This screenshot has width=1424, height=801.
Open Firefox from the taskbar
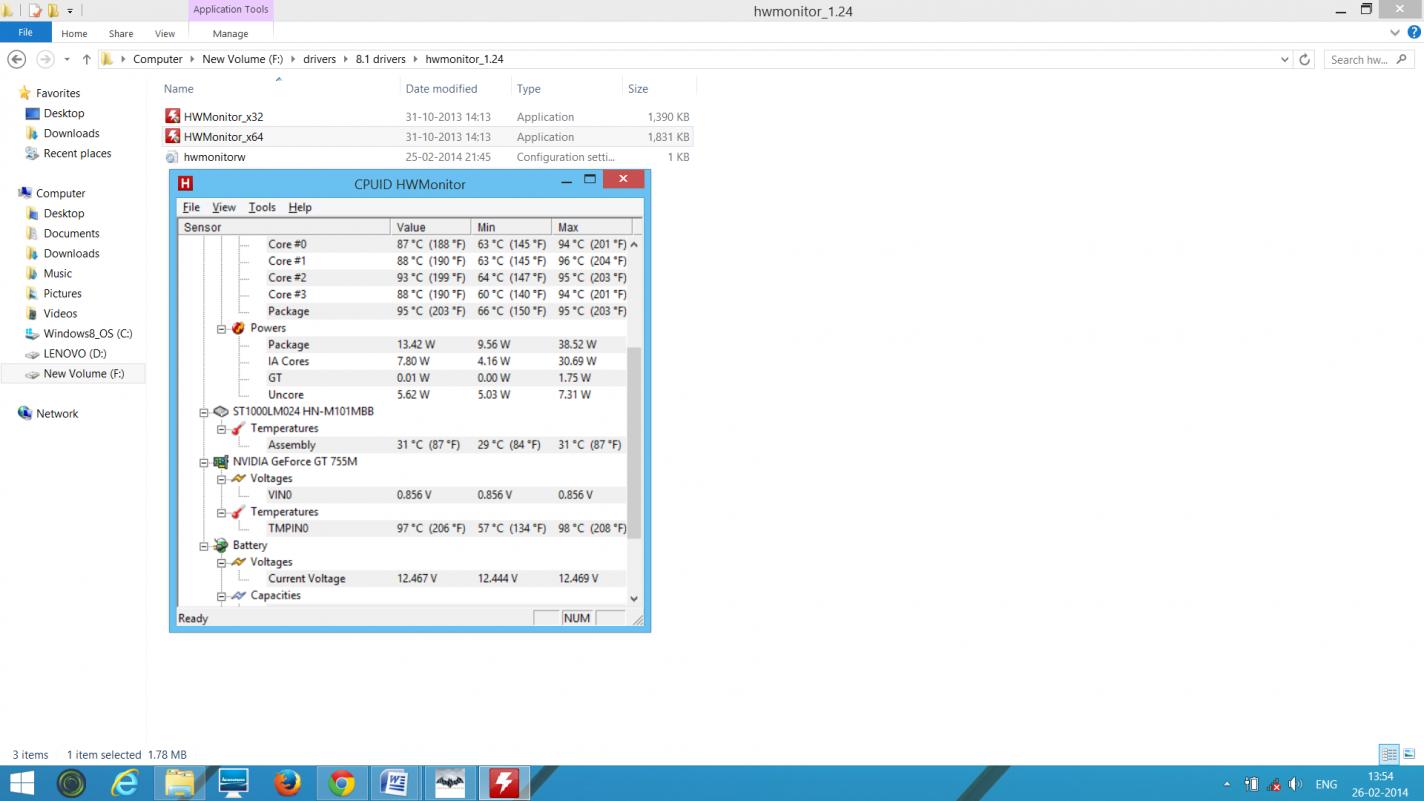(x=287, y=783)
